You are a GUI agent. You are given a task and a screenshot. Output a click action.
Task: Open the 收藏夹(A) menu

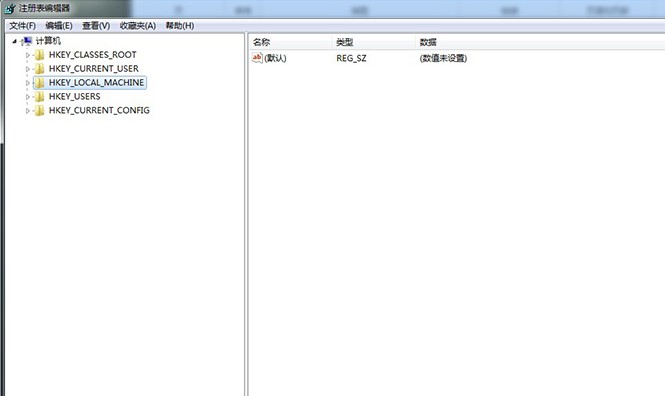[x=138, y=26]
